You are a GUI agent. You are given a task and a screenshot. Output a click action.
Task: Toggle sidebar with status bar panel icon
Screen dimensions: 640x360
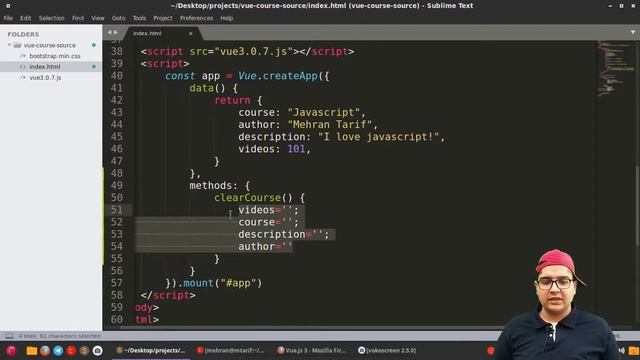(9, 336)
